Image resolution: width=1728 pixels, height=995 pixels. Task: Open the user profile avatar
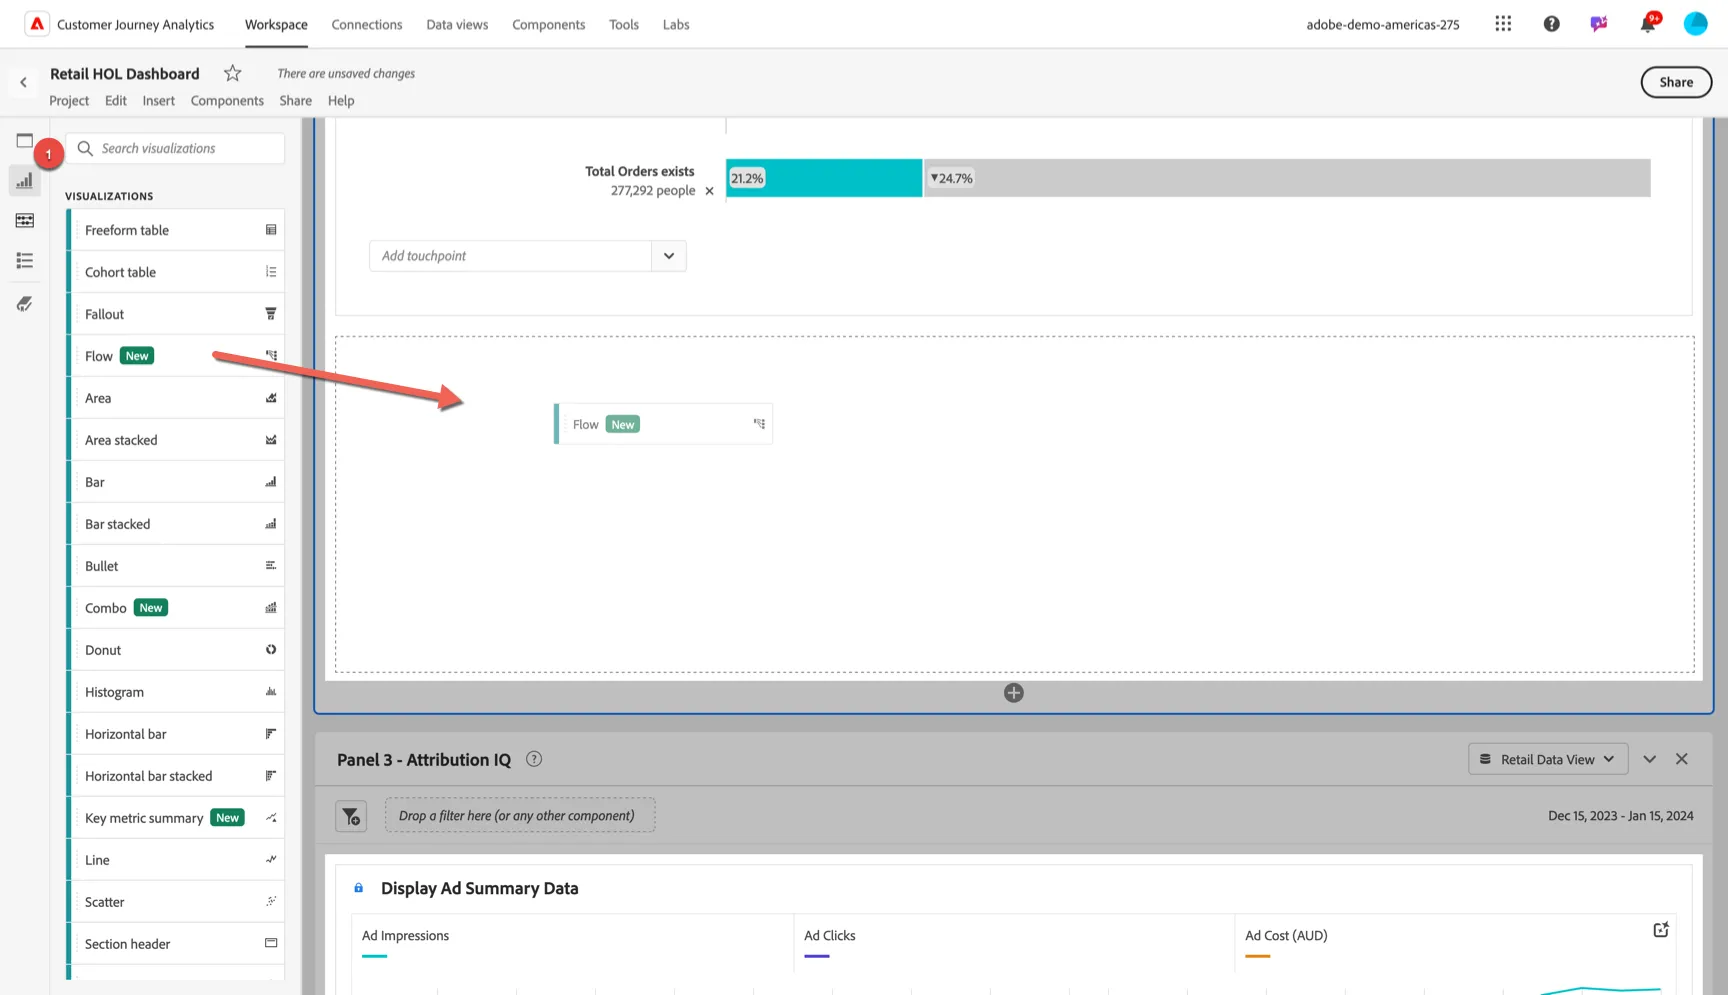(1696, 24)
